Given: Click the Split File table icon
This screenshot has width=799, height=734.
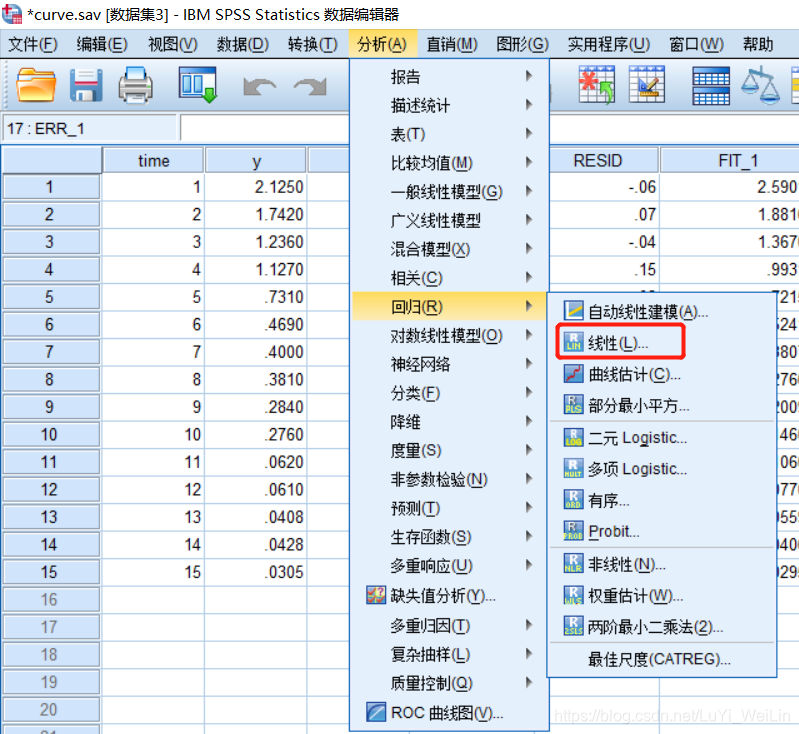Looking at the screenshot, I should click(710, 86).
